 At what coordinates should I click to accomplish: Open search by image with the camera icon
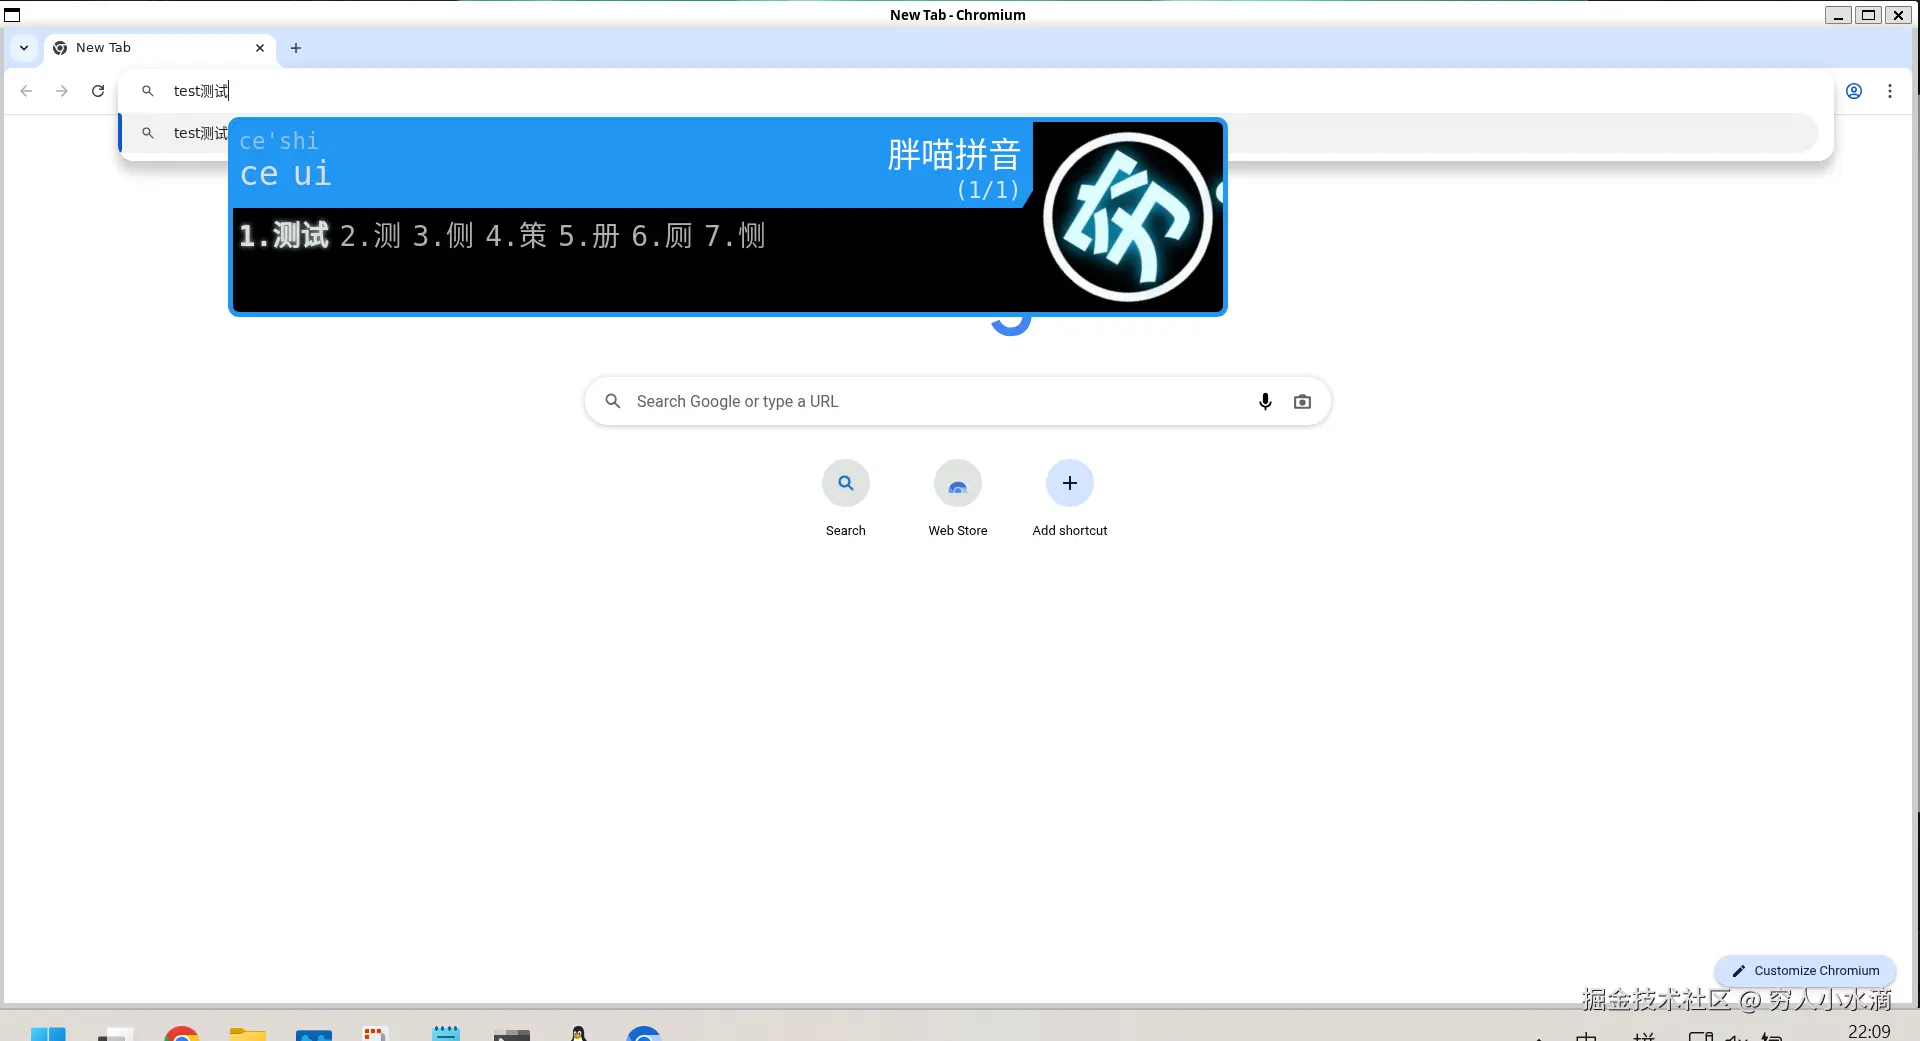[x=1303, y=401]
